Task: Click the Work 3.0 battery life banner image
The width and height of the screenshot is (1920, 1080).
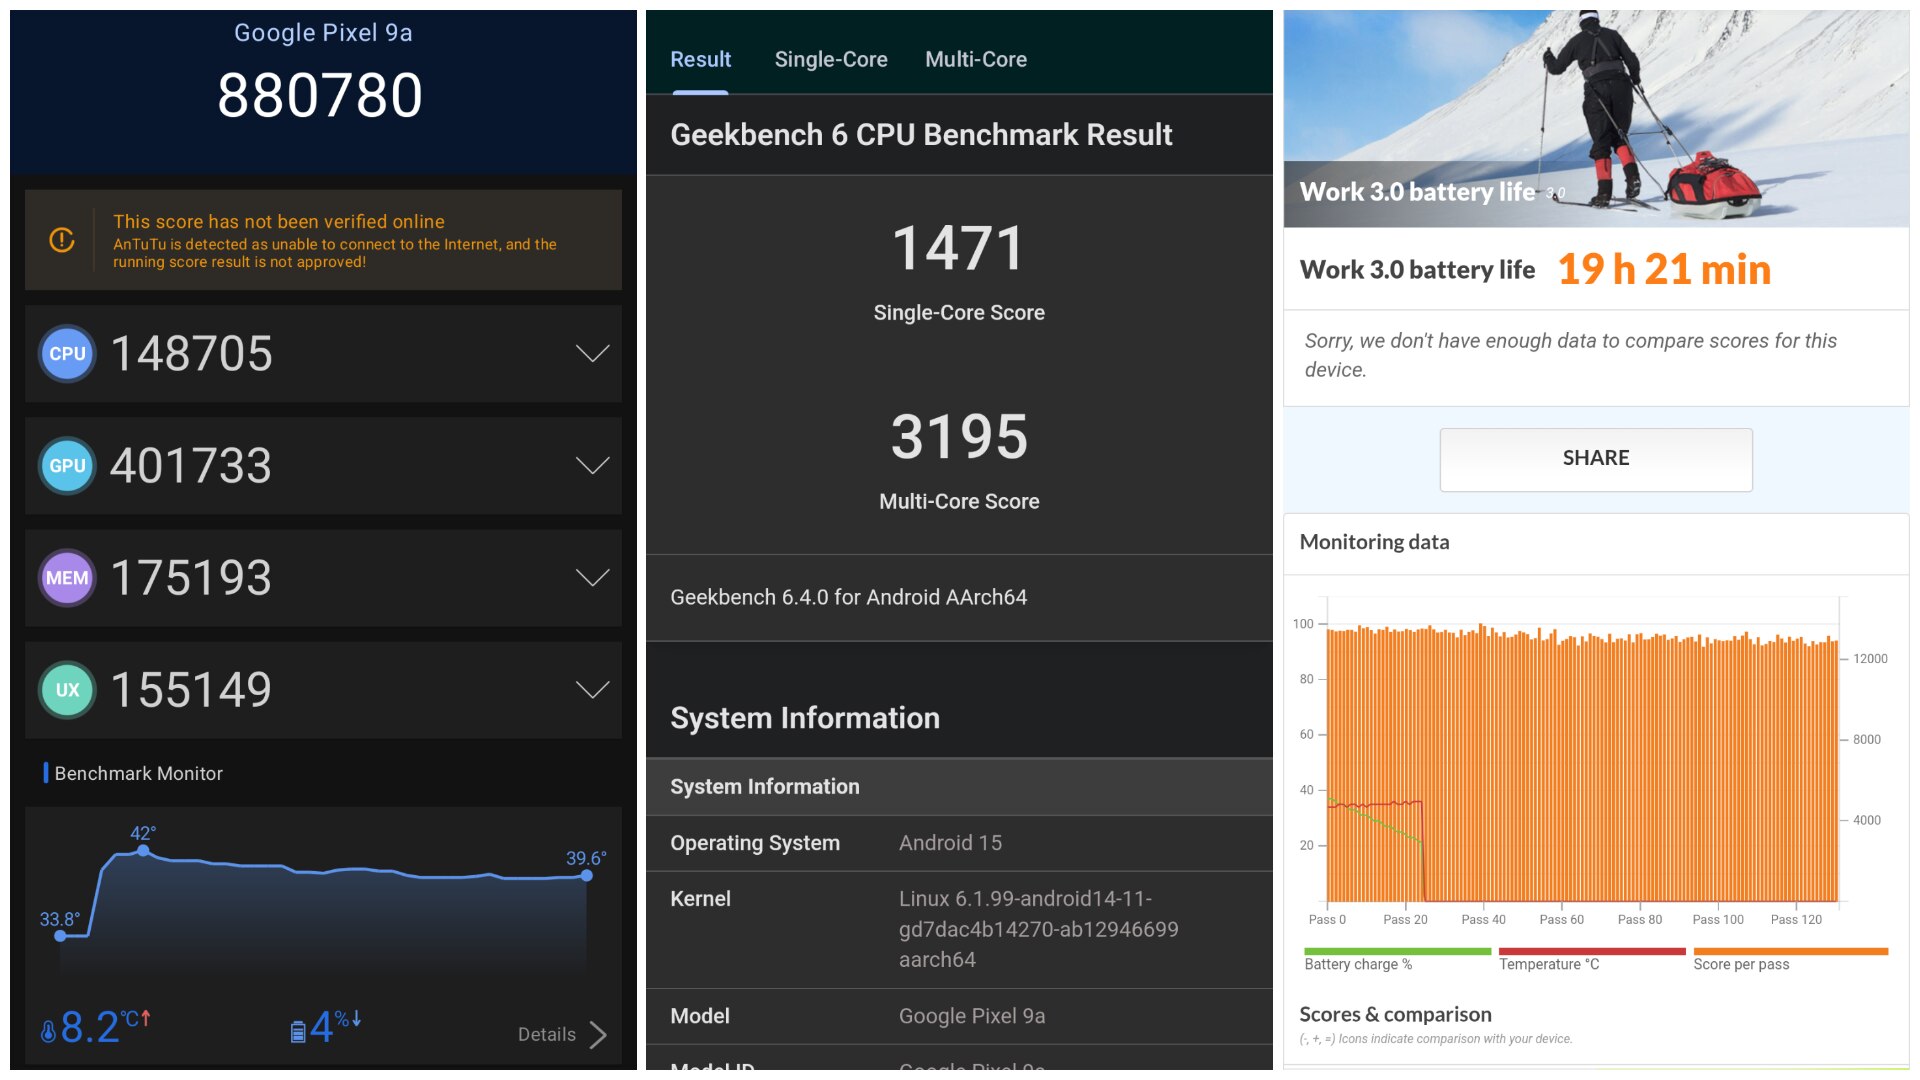Action: 1595,118
